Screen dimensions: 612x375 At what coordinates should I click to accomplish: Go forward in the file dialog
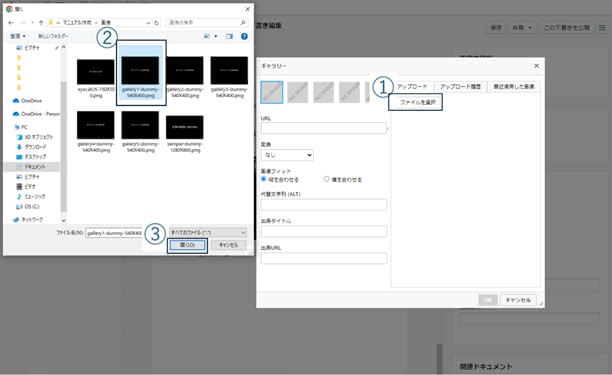[x=23, y=23]
